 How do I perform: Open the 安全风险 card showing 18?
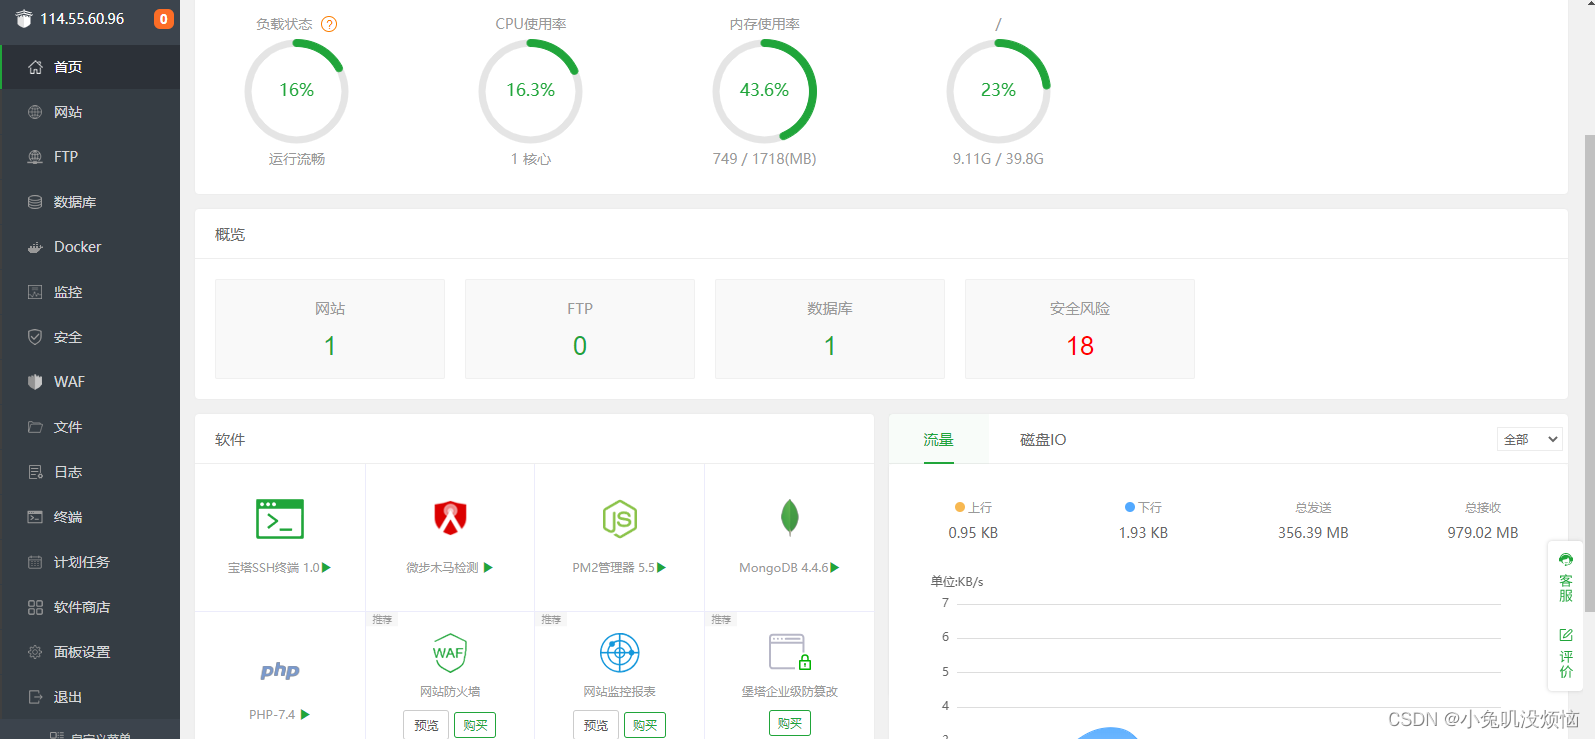point(1080,329)
